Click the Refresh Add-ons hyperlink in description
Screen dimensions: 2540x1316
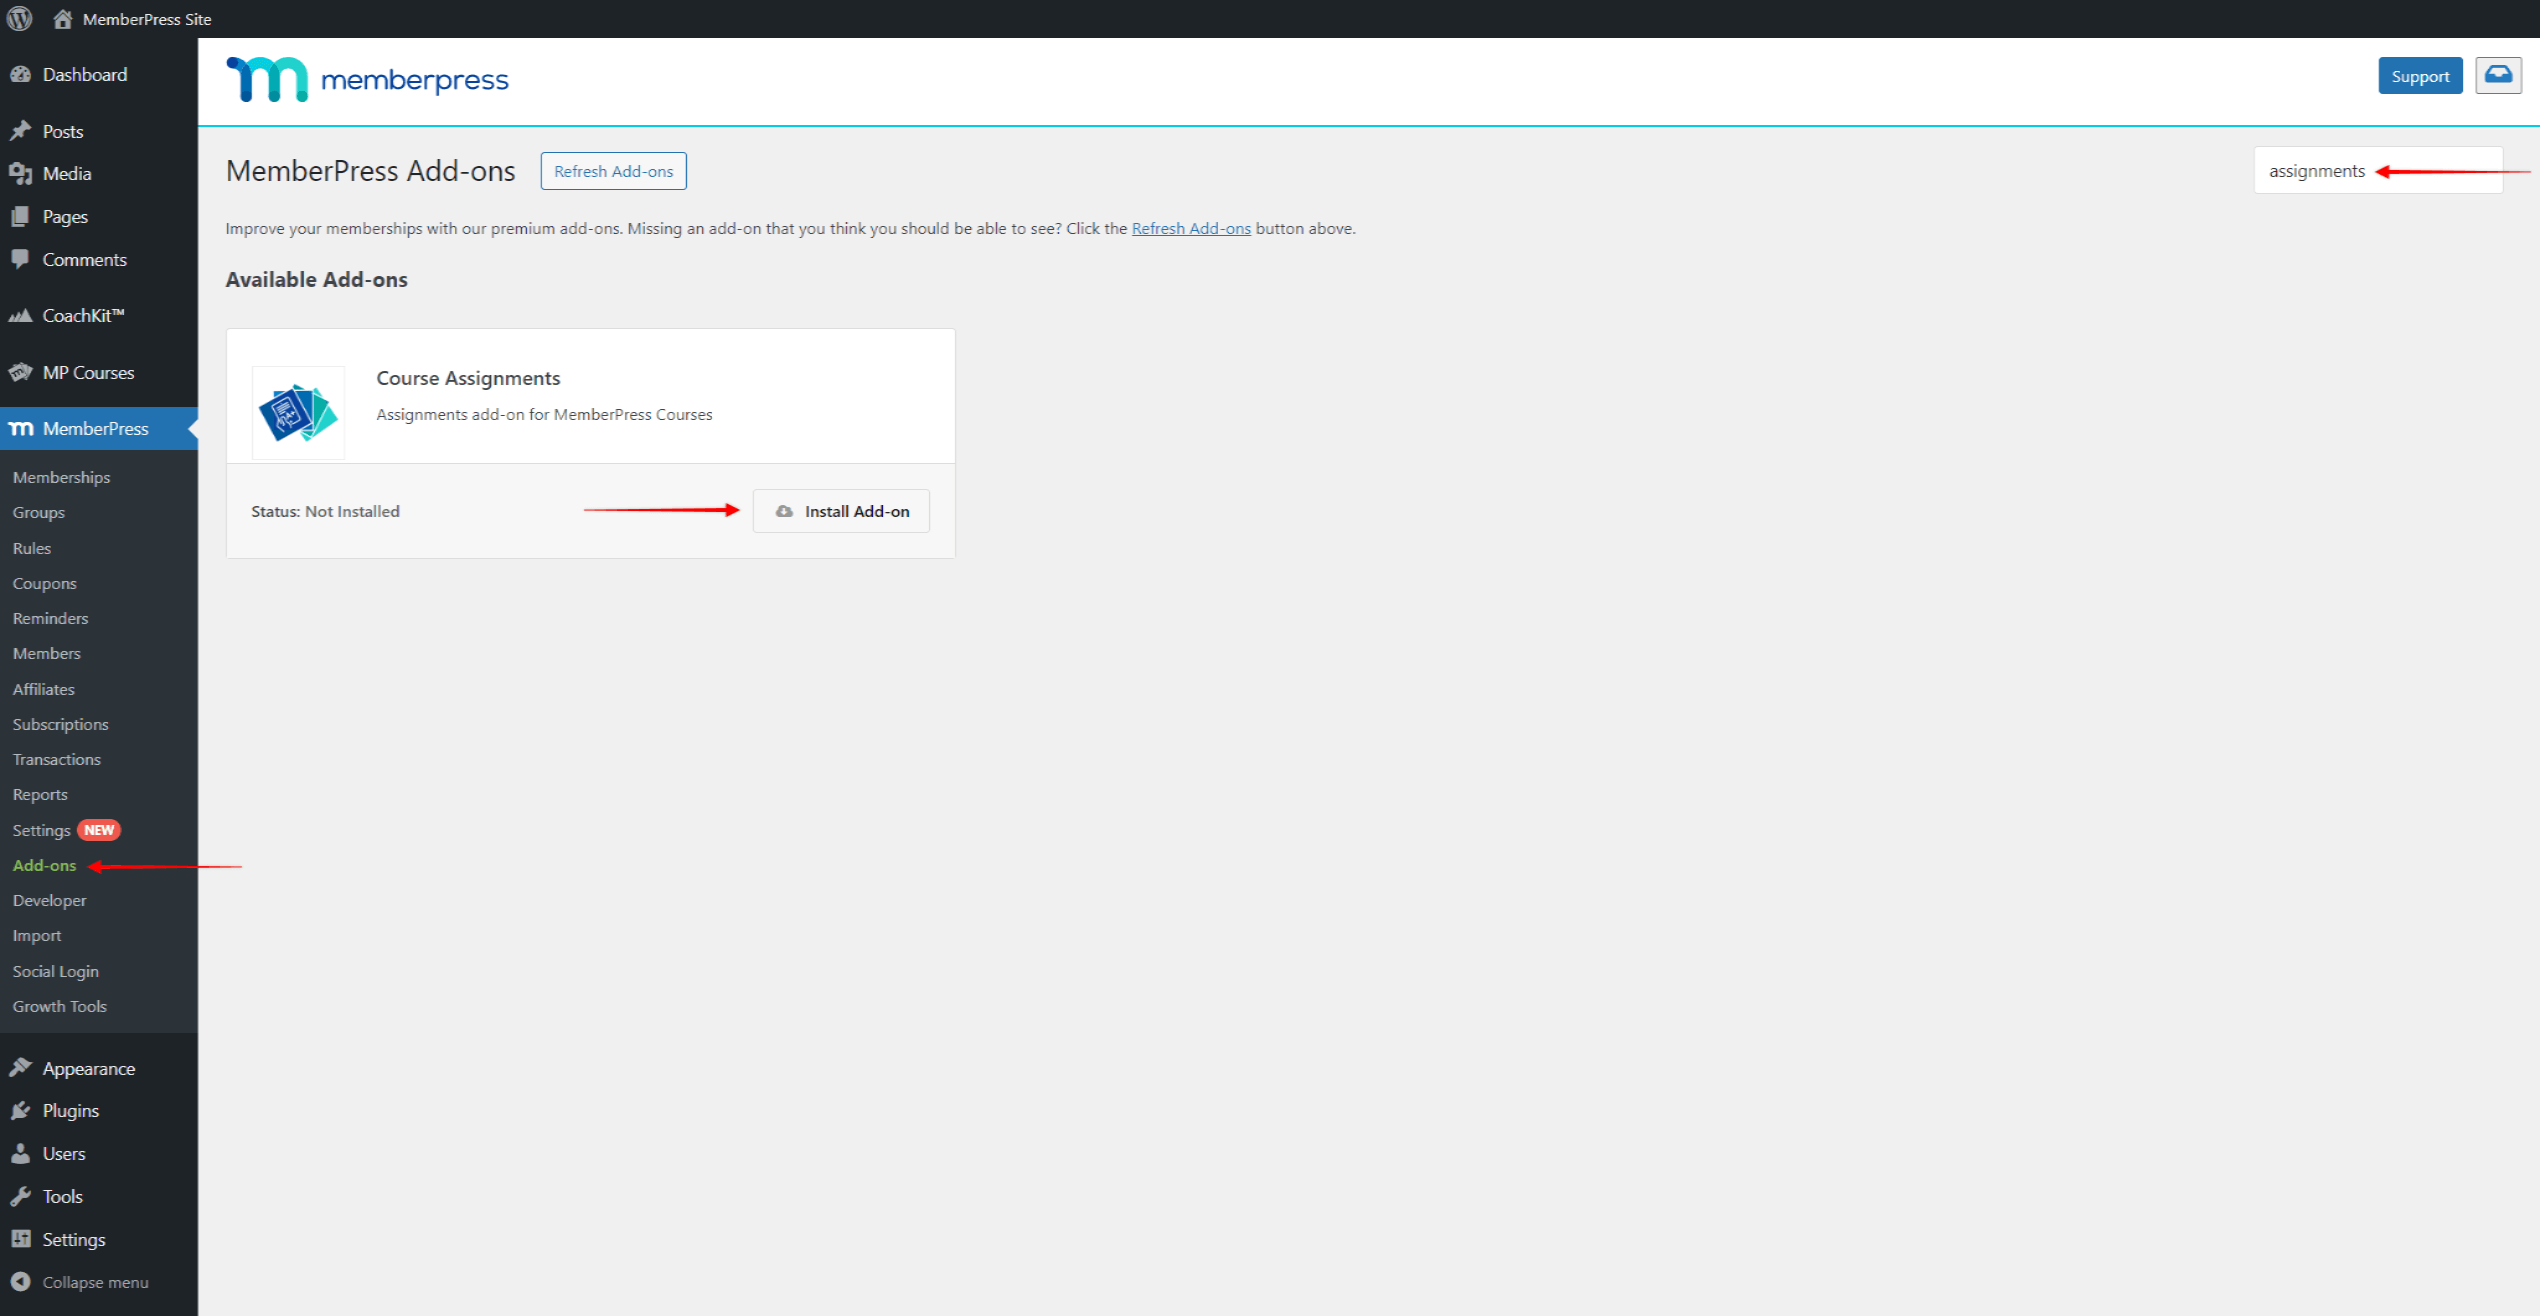click(1191, 227)
